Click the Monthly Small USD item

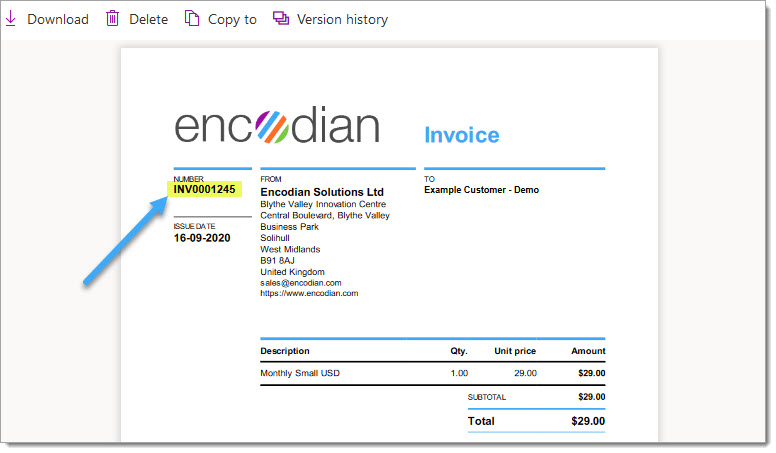(x=300, y=373)
